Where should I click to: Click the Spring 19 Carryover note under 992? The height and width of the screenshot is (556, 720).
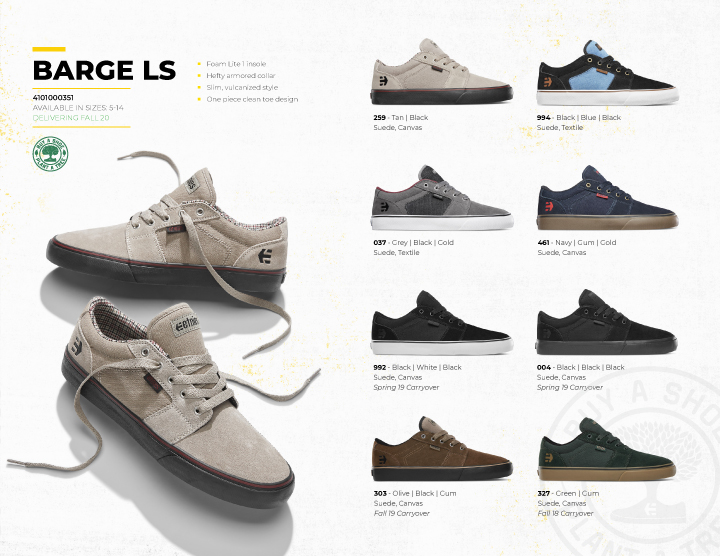click(406, 388)
